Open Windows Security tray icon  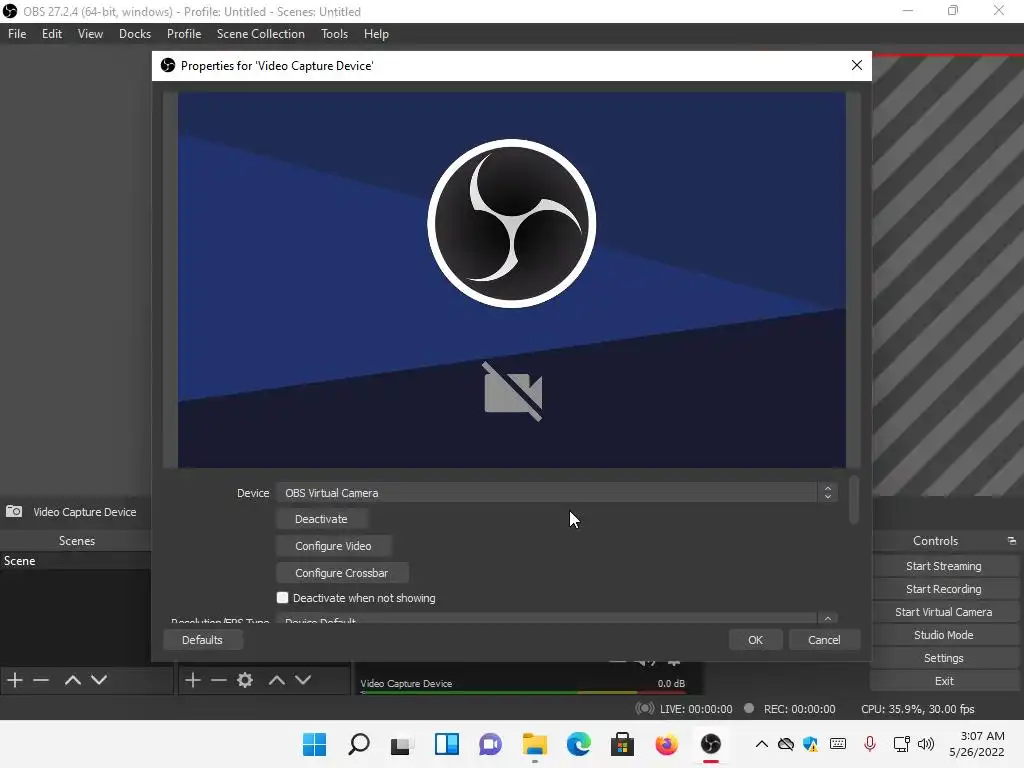(811, 744)
